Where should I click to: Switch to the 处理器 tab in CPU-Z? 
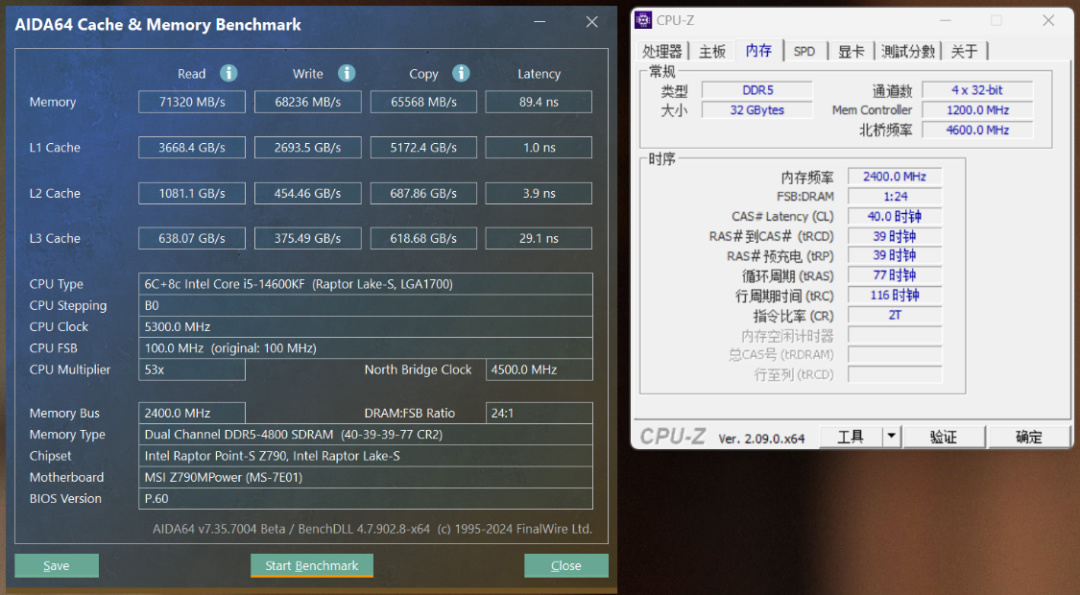662,51
